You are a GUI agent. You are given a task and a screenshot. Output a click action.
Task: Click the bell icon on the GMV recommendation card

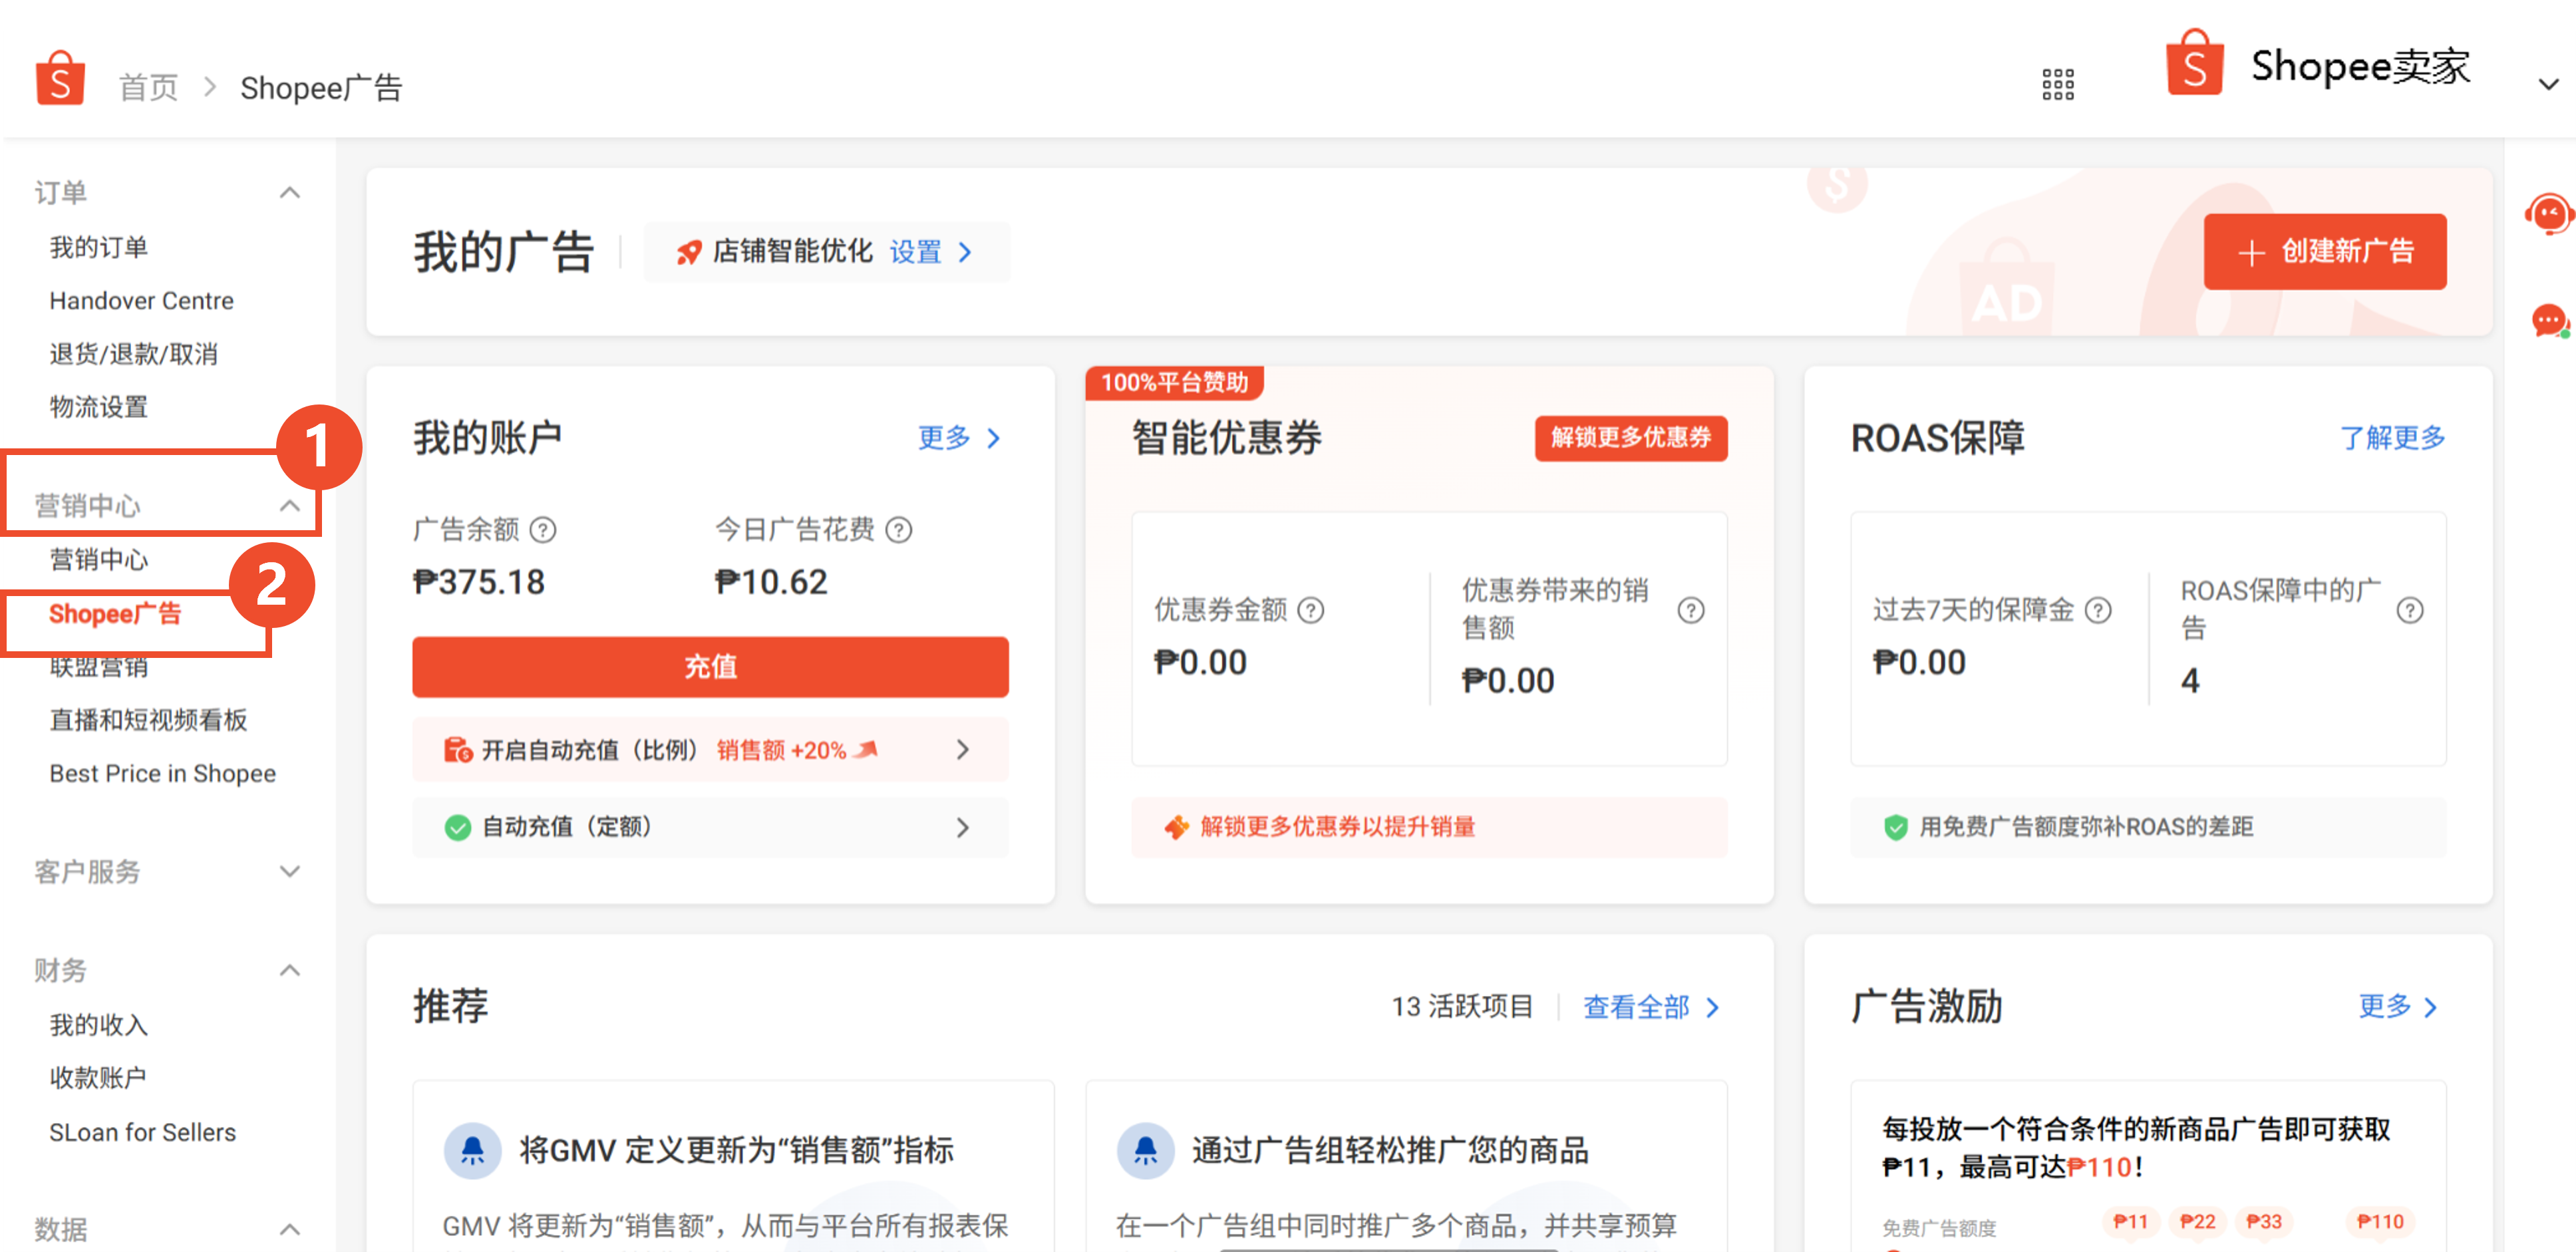pyautogui.click(x=472, y=1150)
